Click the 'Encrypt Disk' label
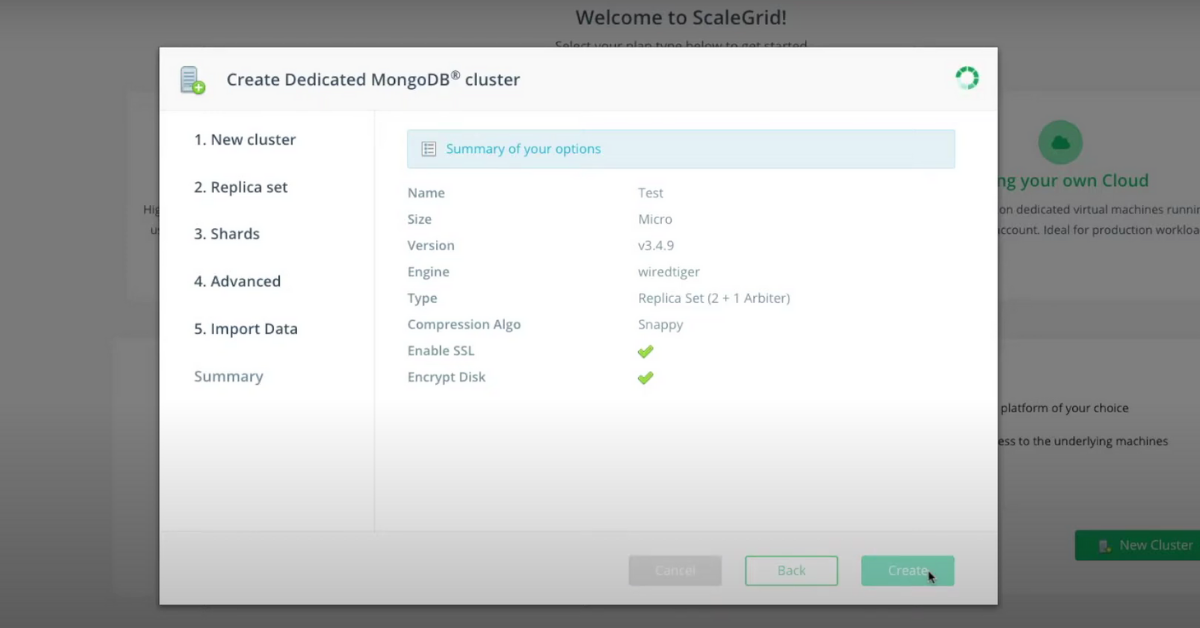This screenshot has width=1200, height=628. (x=446, y=377)
